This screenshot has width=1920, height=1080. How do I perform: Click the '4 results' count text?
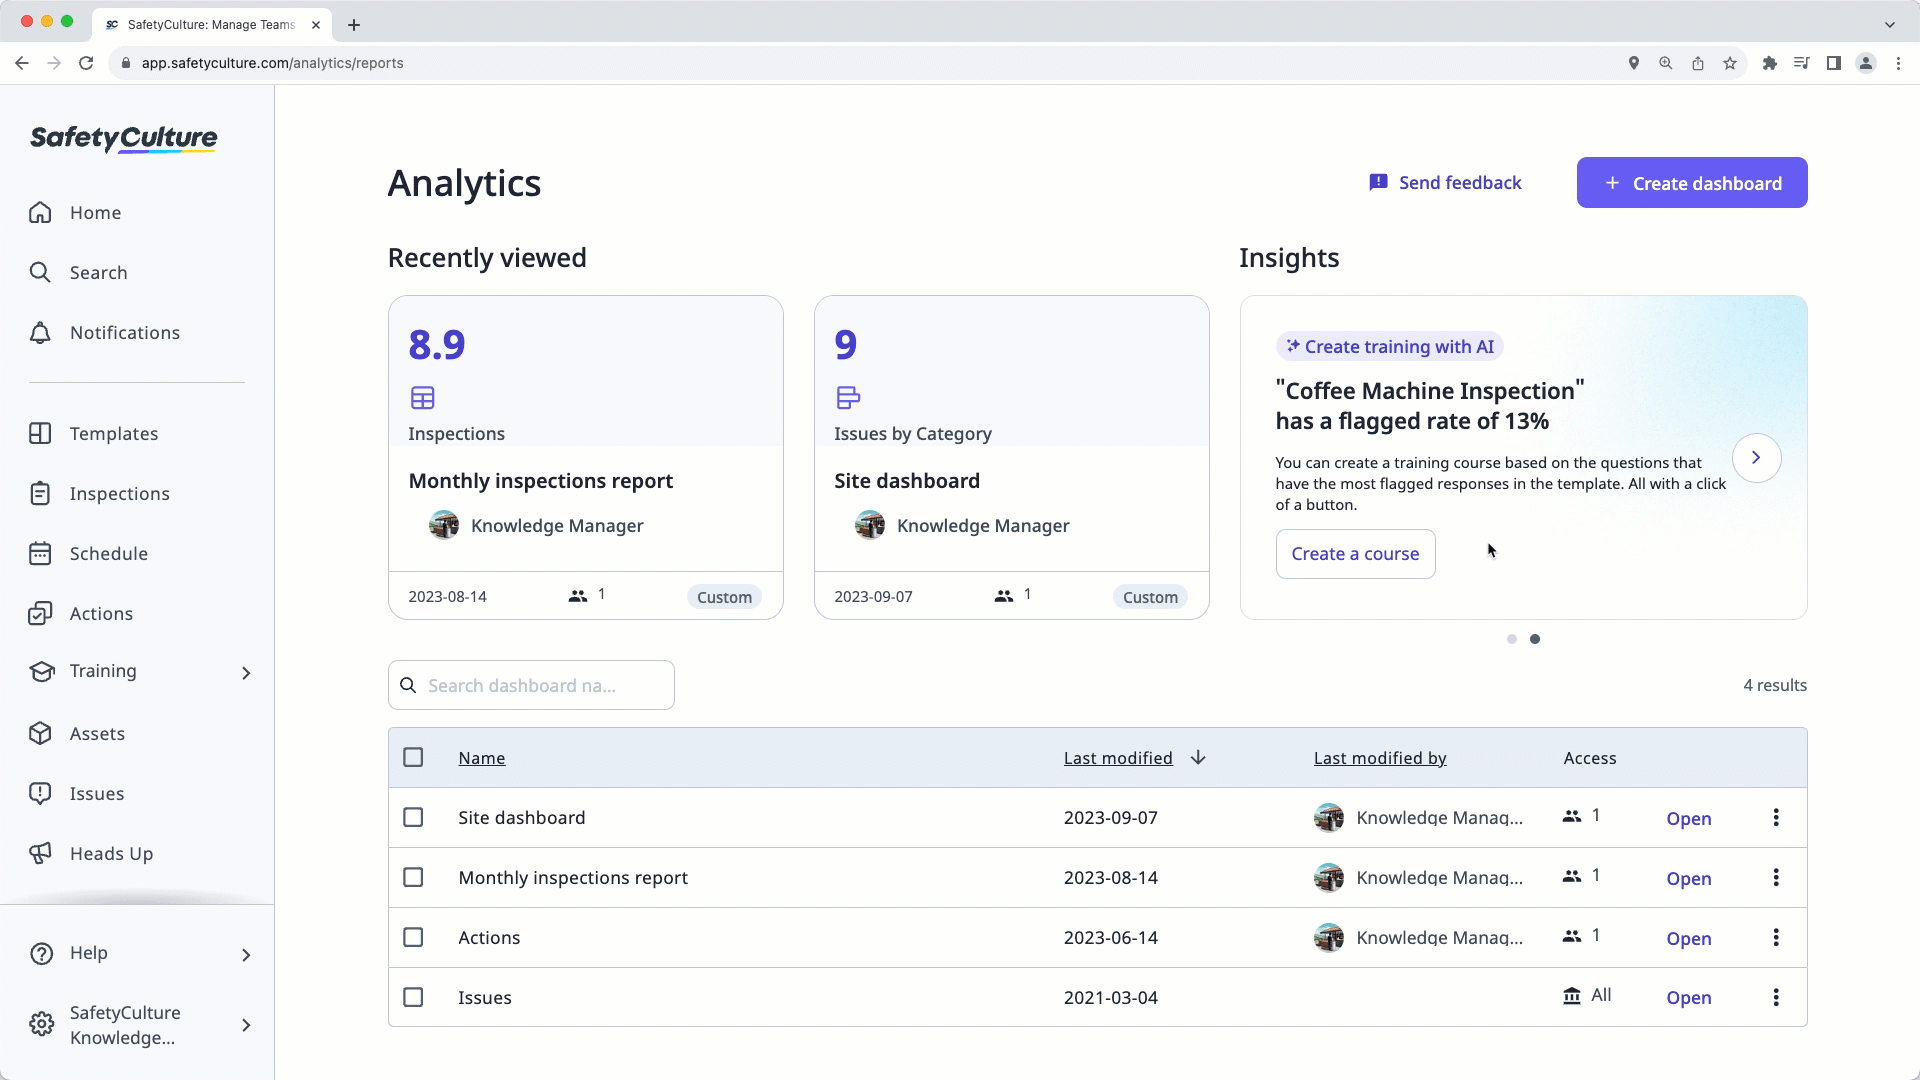click(x=1775, y=685)
